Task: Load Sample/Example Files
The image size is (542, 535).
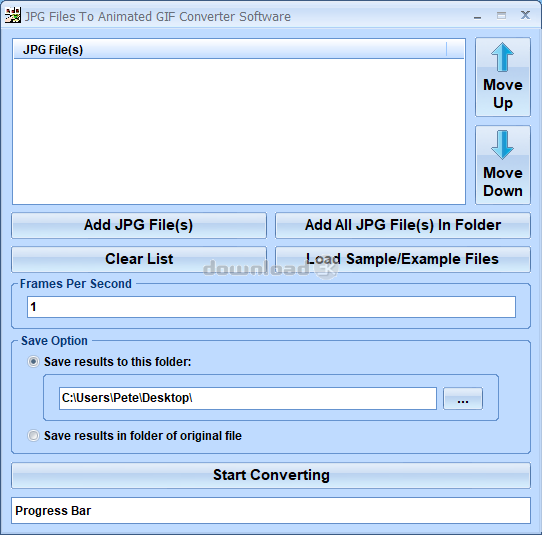Action: [x=403, y=259]
